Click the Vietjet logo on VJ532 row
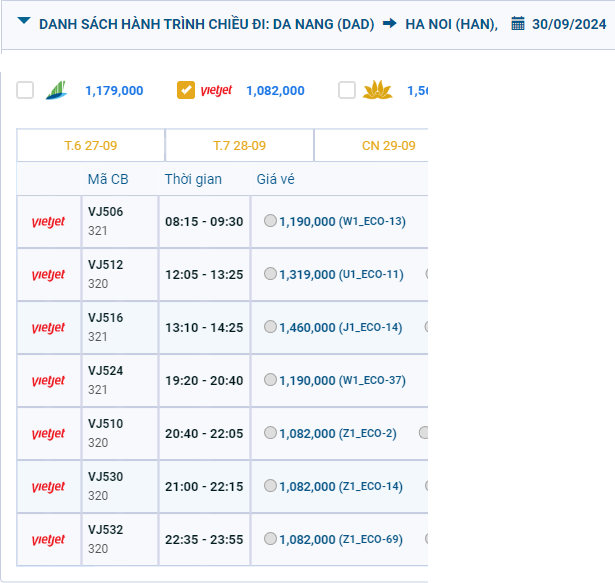Viewport: 615px width, 583px height. click(48, 540)
